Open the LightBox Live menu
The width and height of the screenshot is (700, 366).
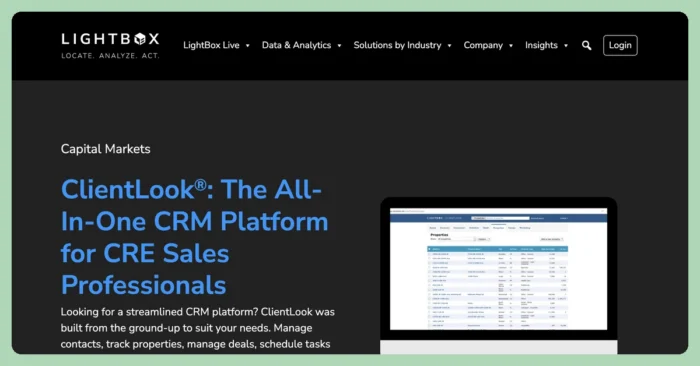(211, 45)
